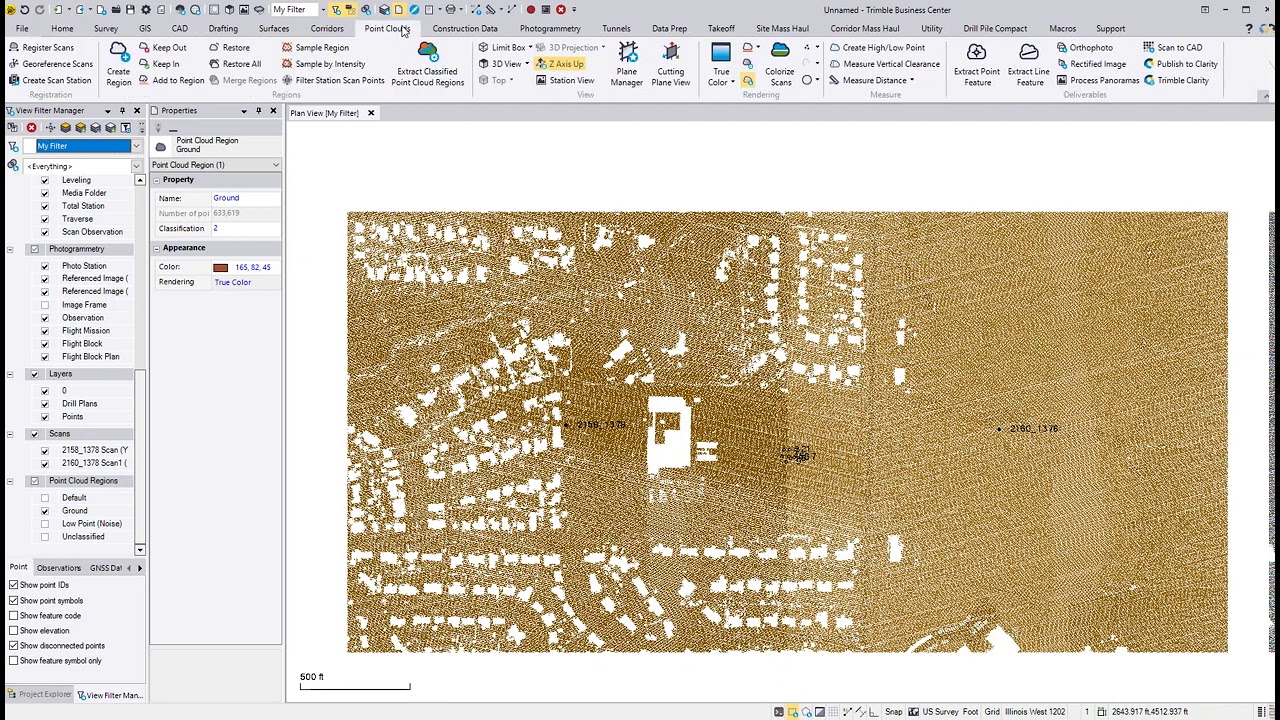Screen dimensions: 1280x720
Task: Open Cutting Plane View
Action: tap(671, 65)
